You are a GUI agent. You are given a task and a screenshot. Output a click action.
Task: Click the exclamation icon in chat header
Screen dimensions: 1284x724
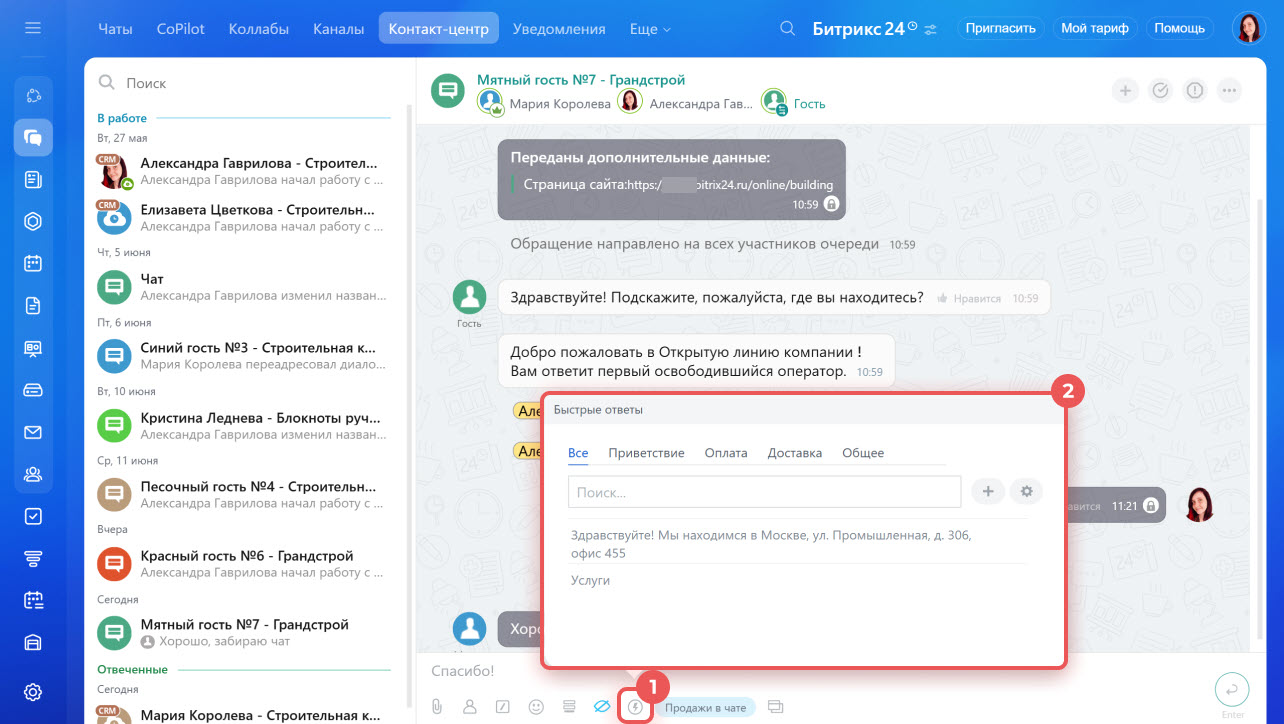(x=1195, y=91)
